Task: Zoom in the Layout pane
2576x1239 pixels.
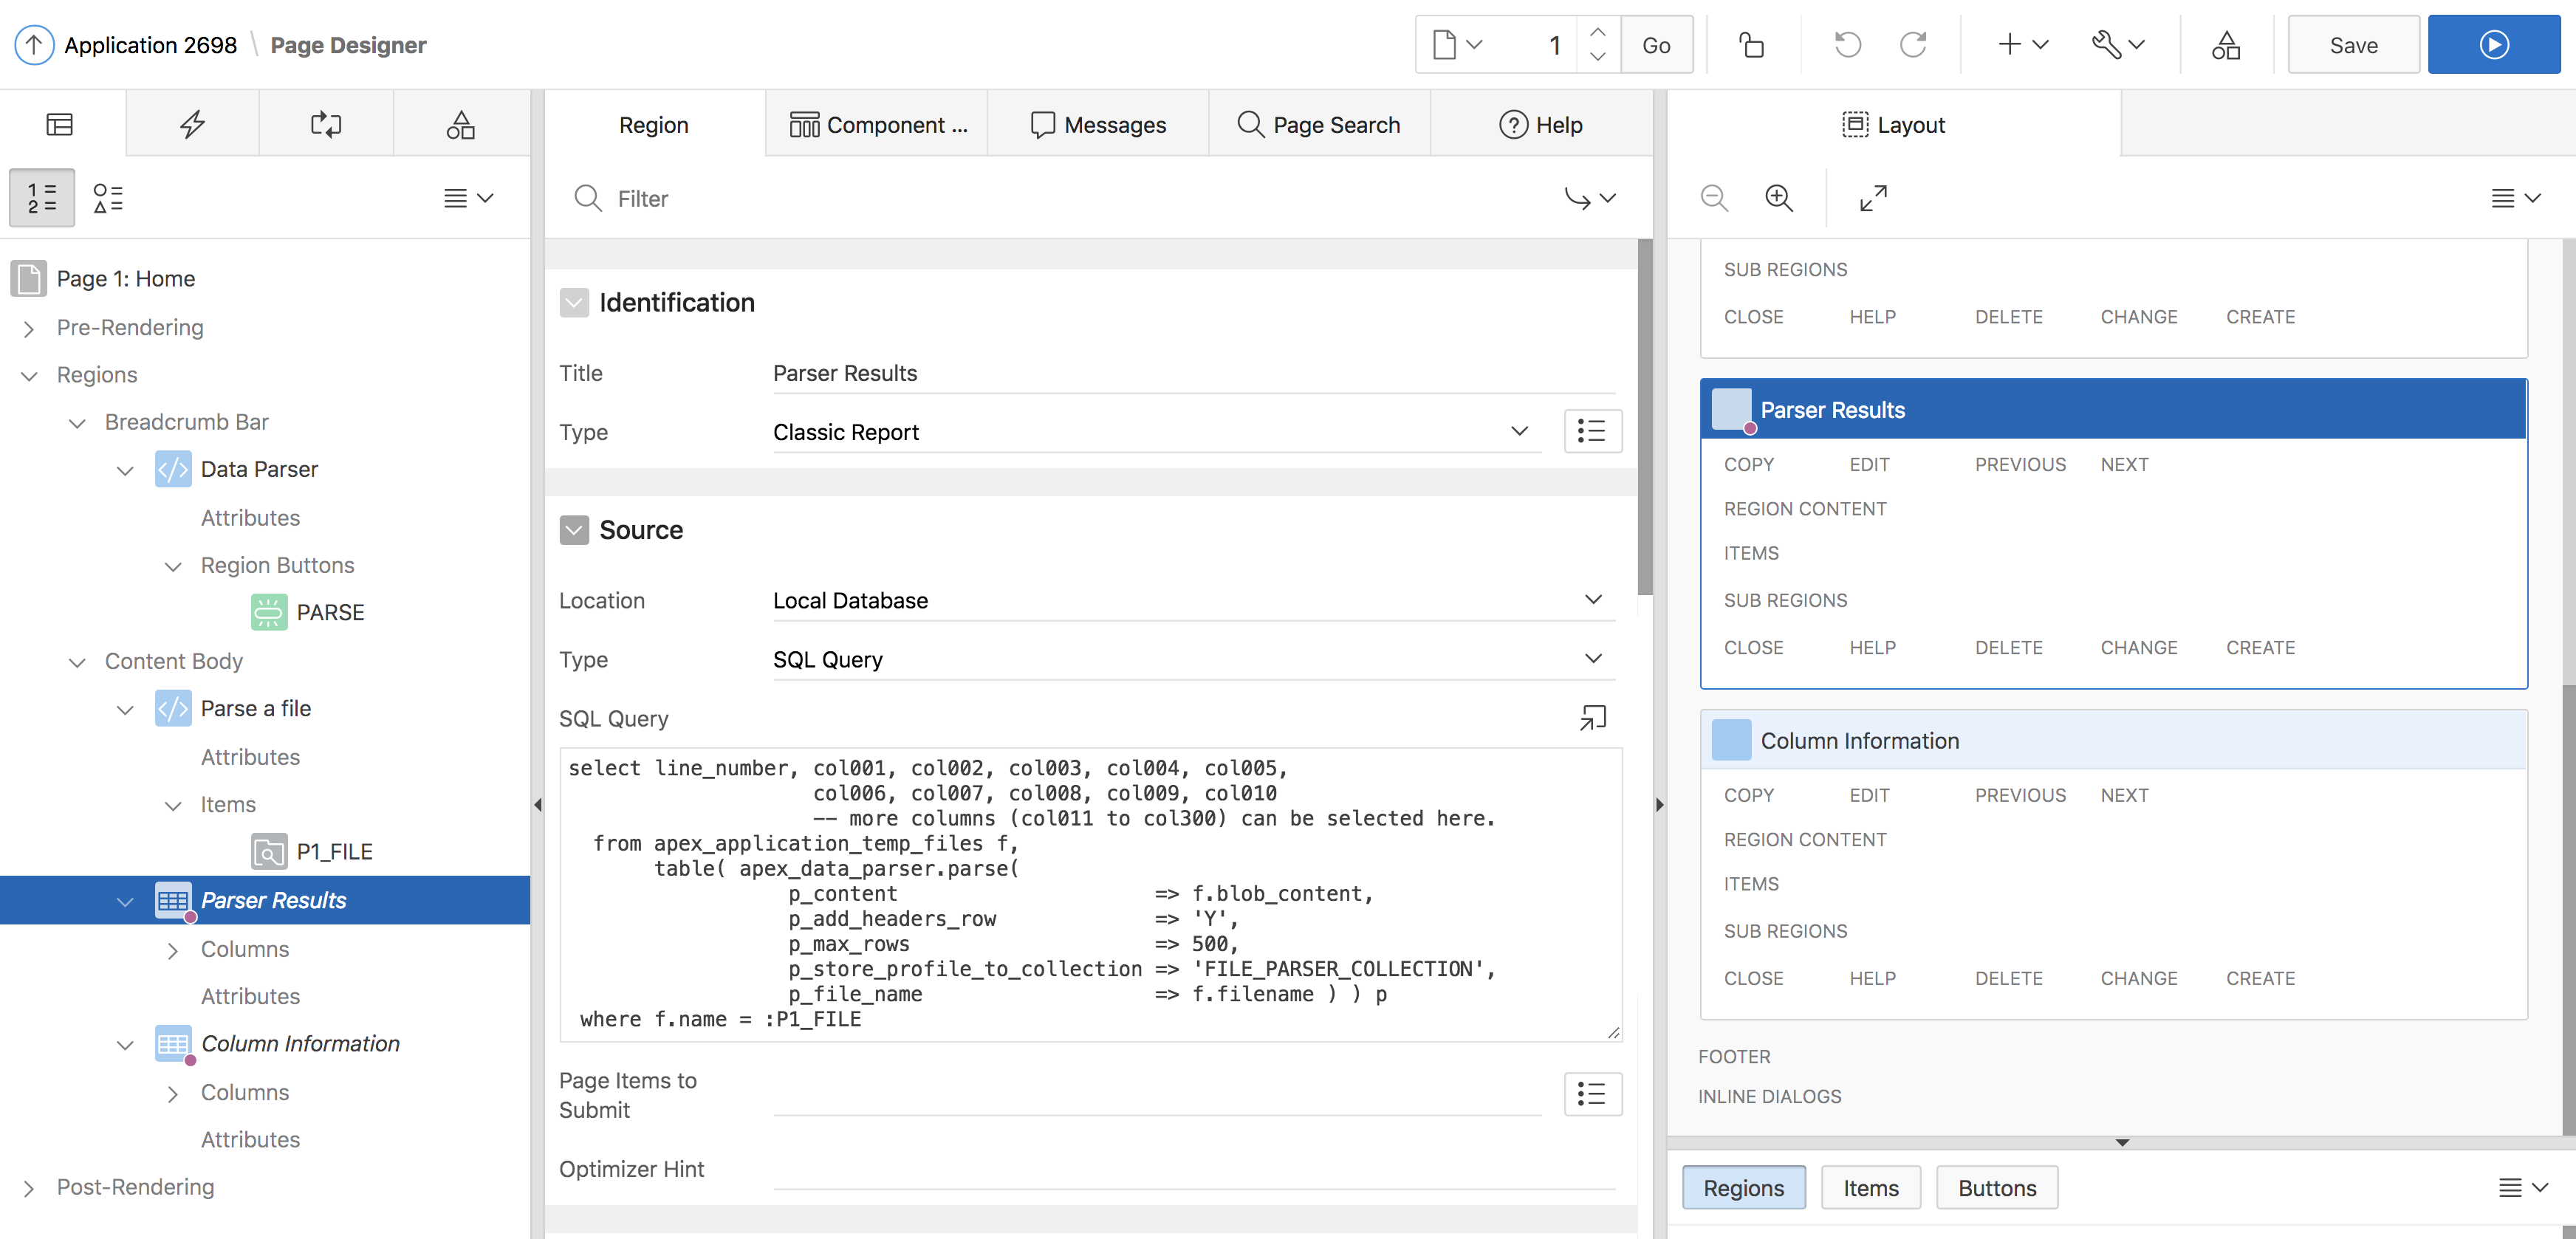Action: 1778,198
